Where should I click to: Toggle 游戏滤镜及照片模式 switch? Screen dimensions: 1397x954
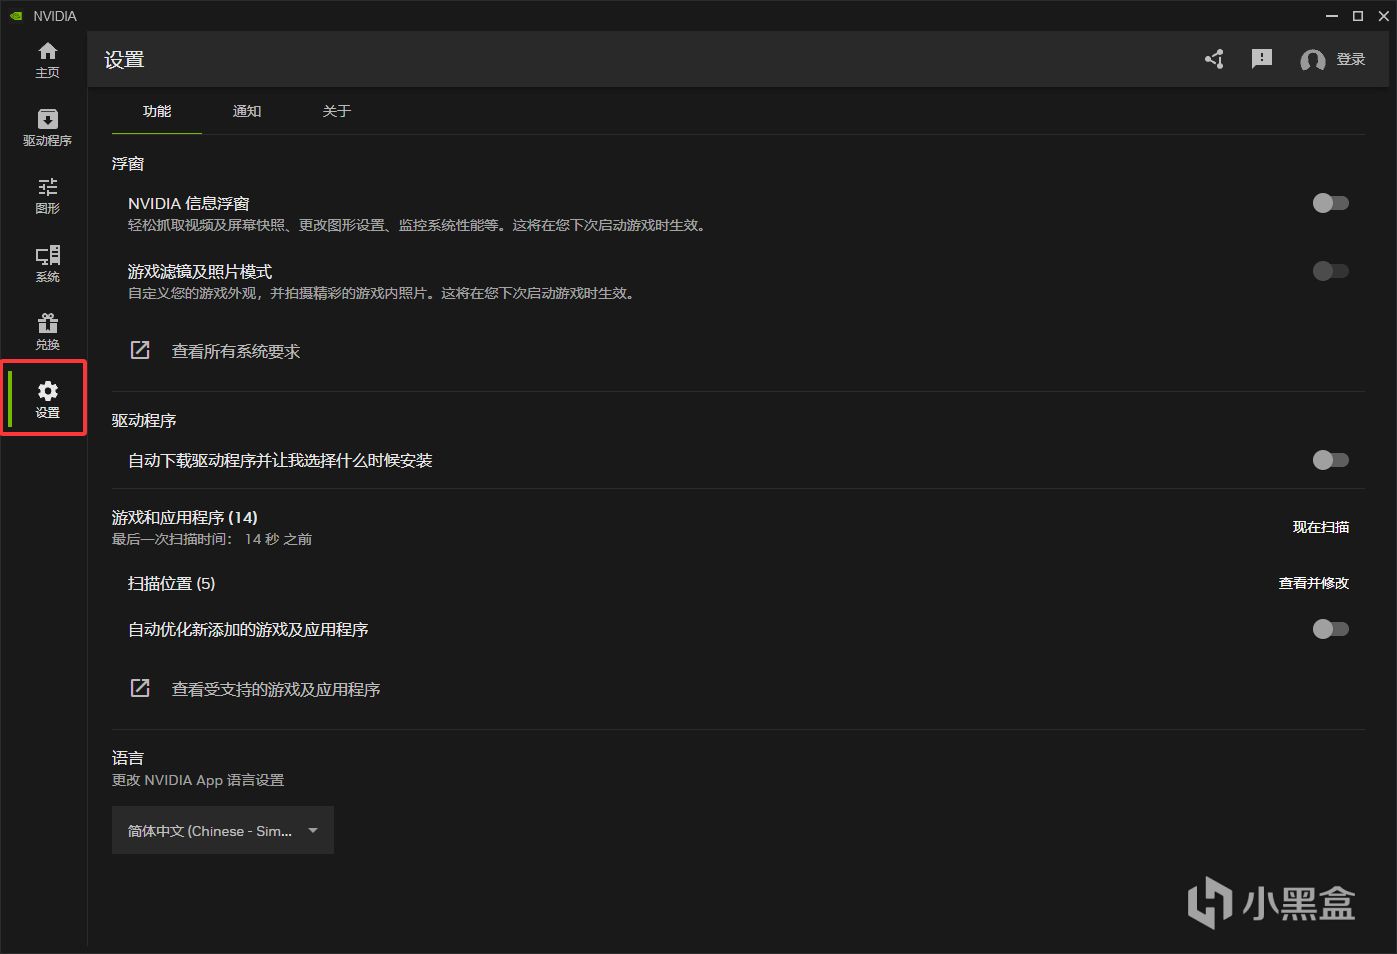tap(1330, 271)
